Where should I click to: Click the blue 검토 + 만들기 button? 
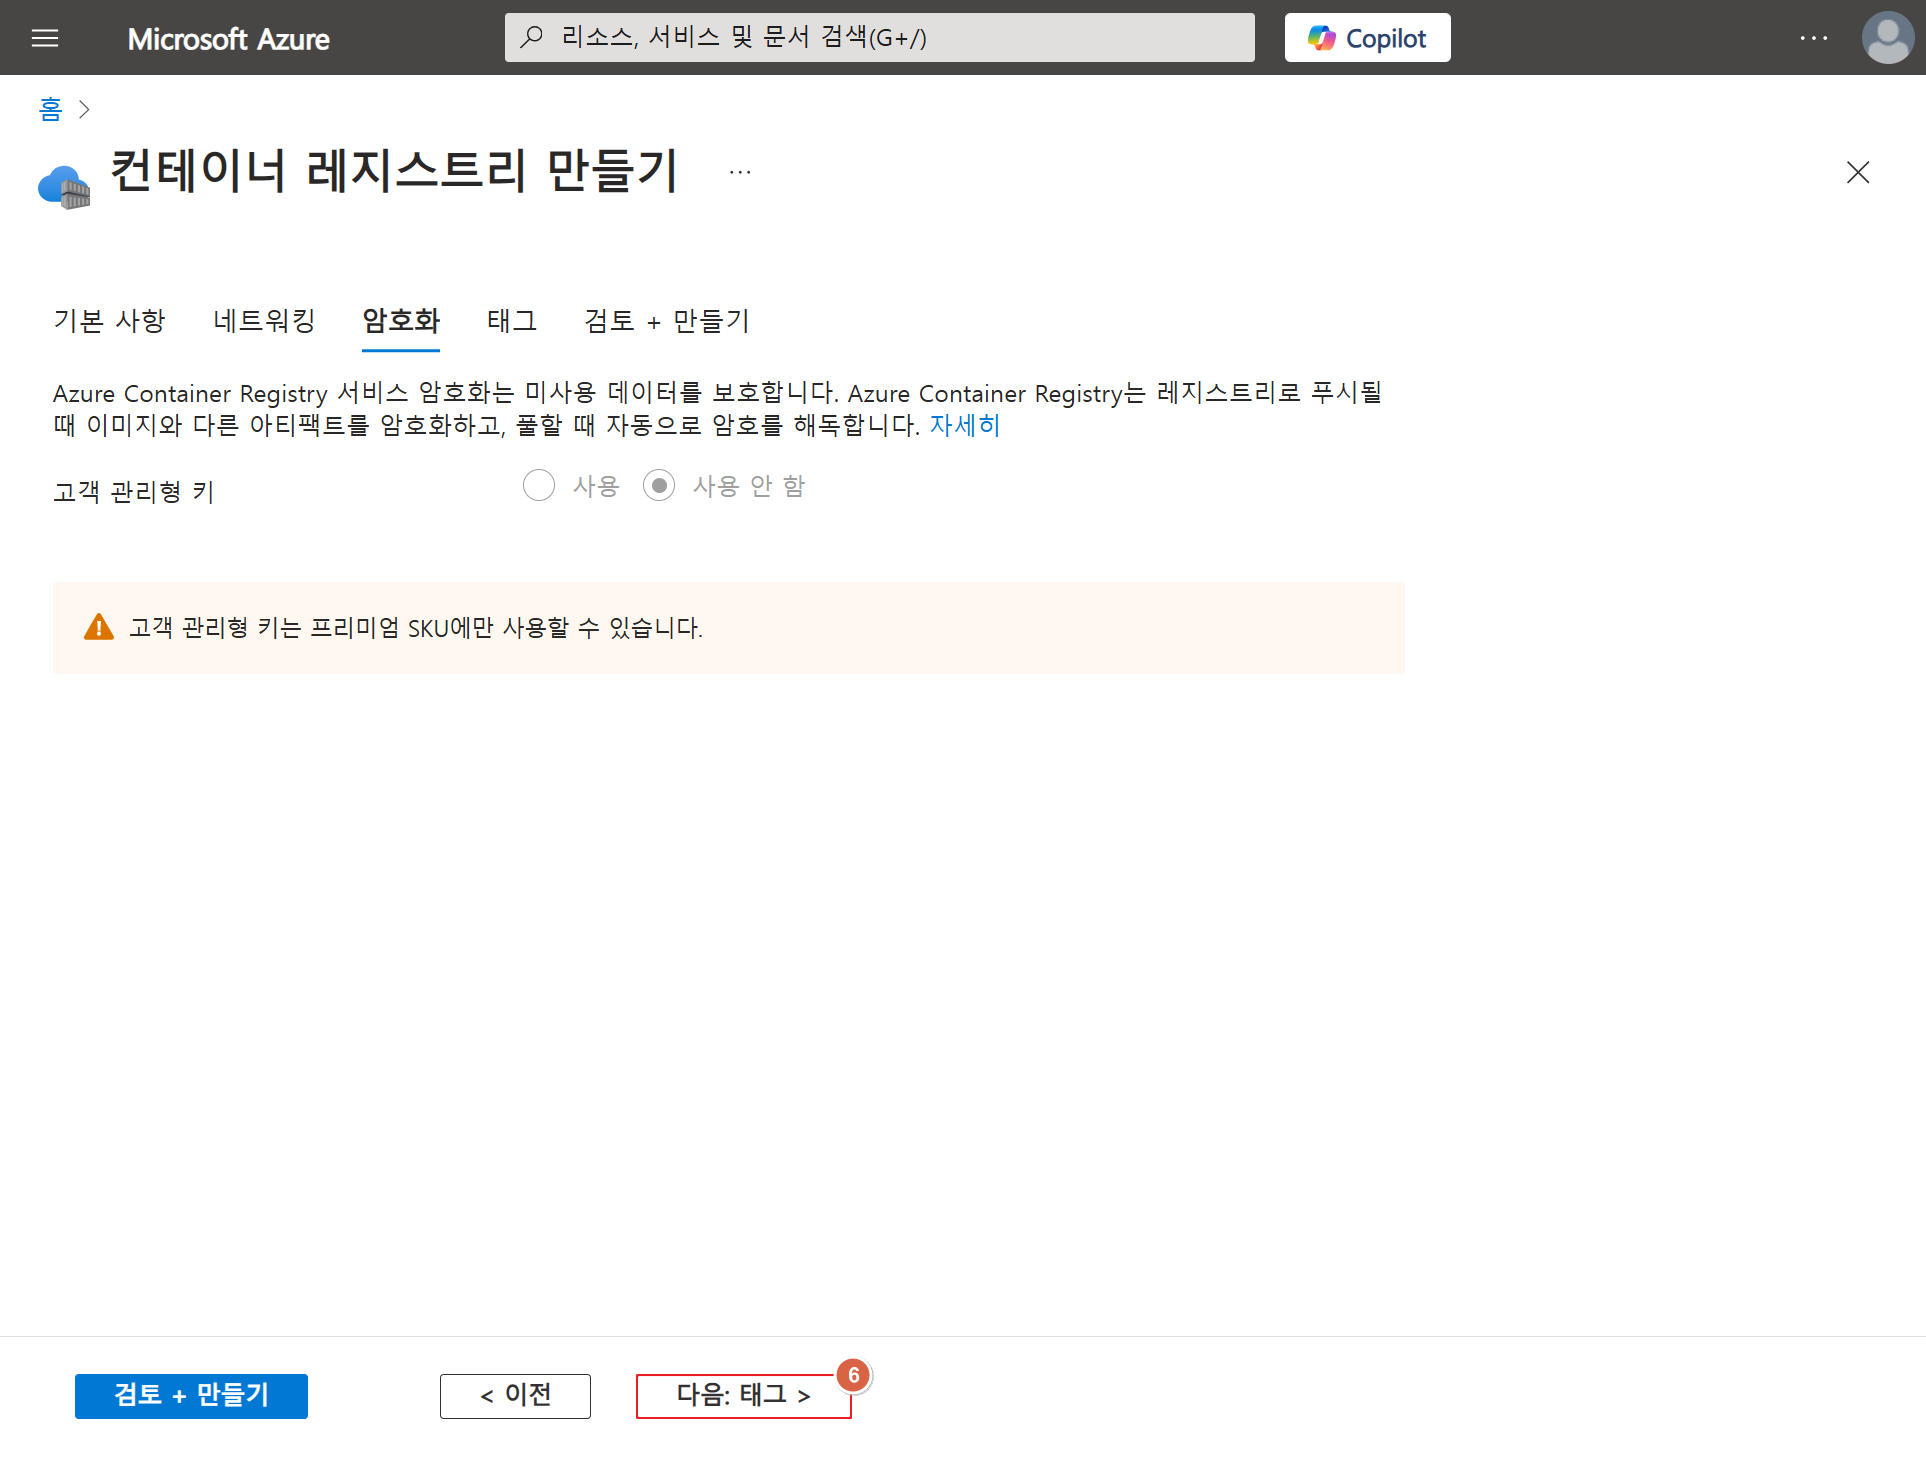click(191, 1395)
